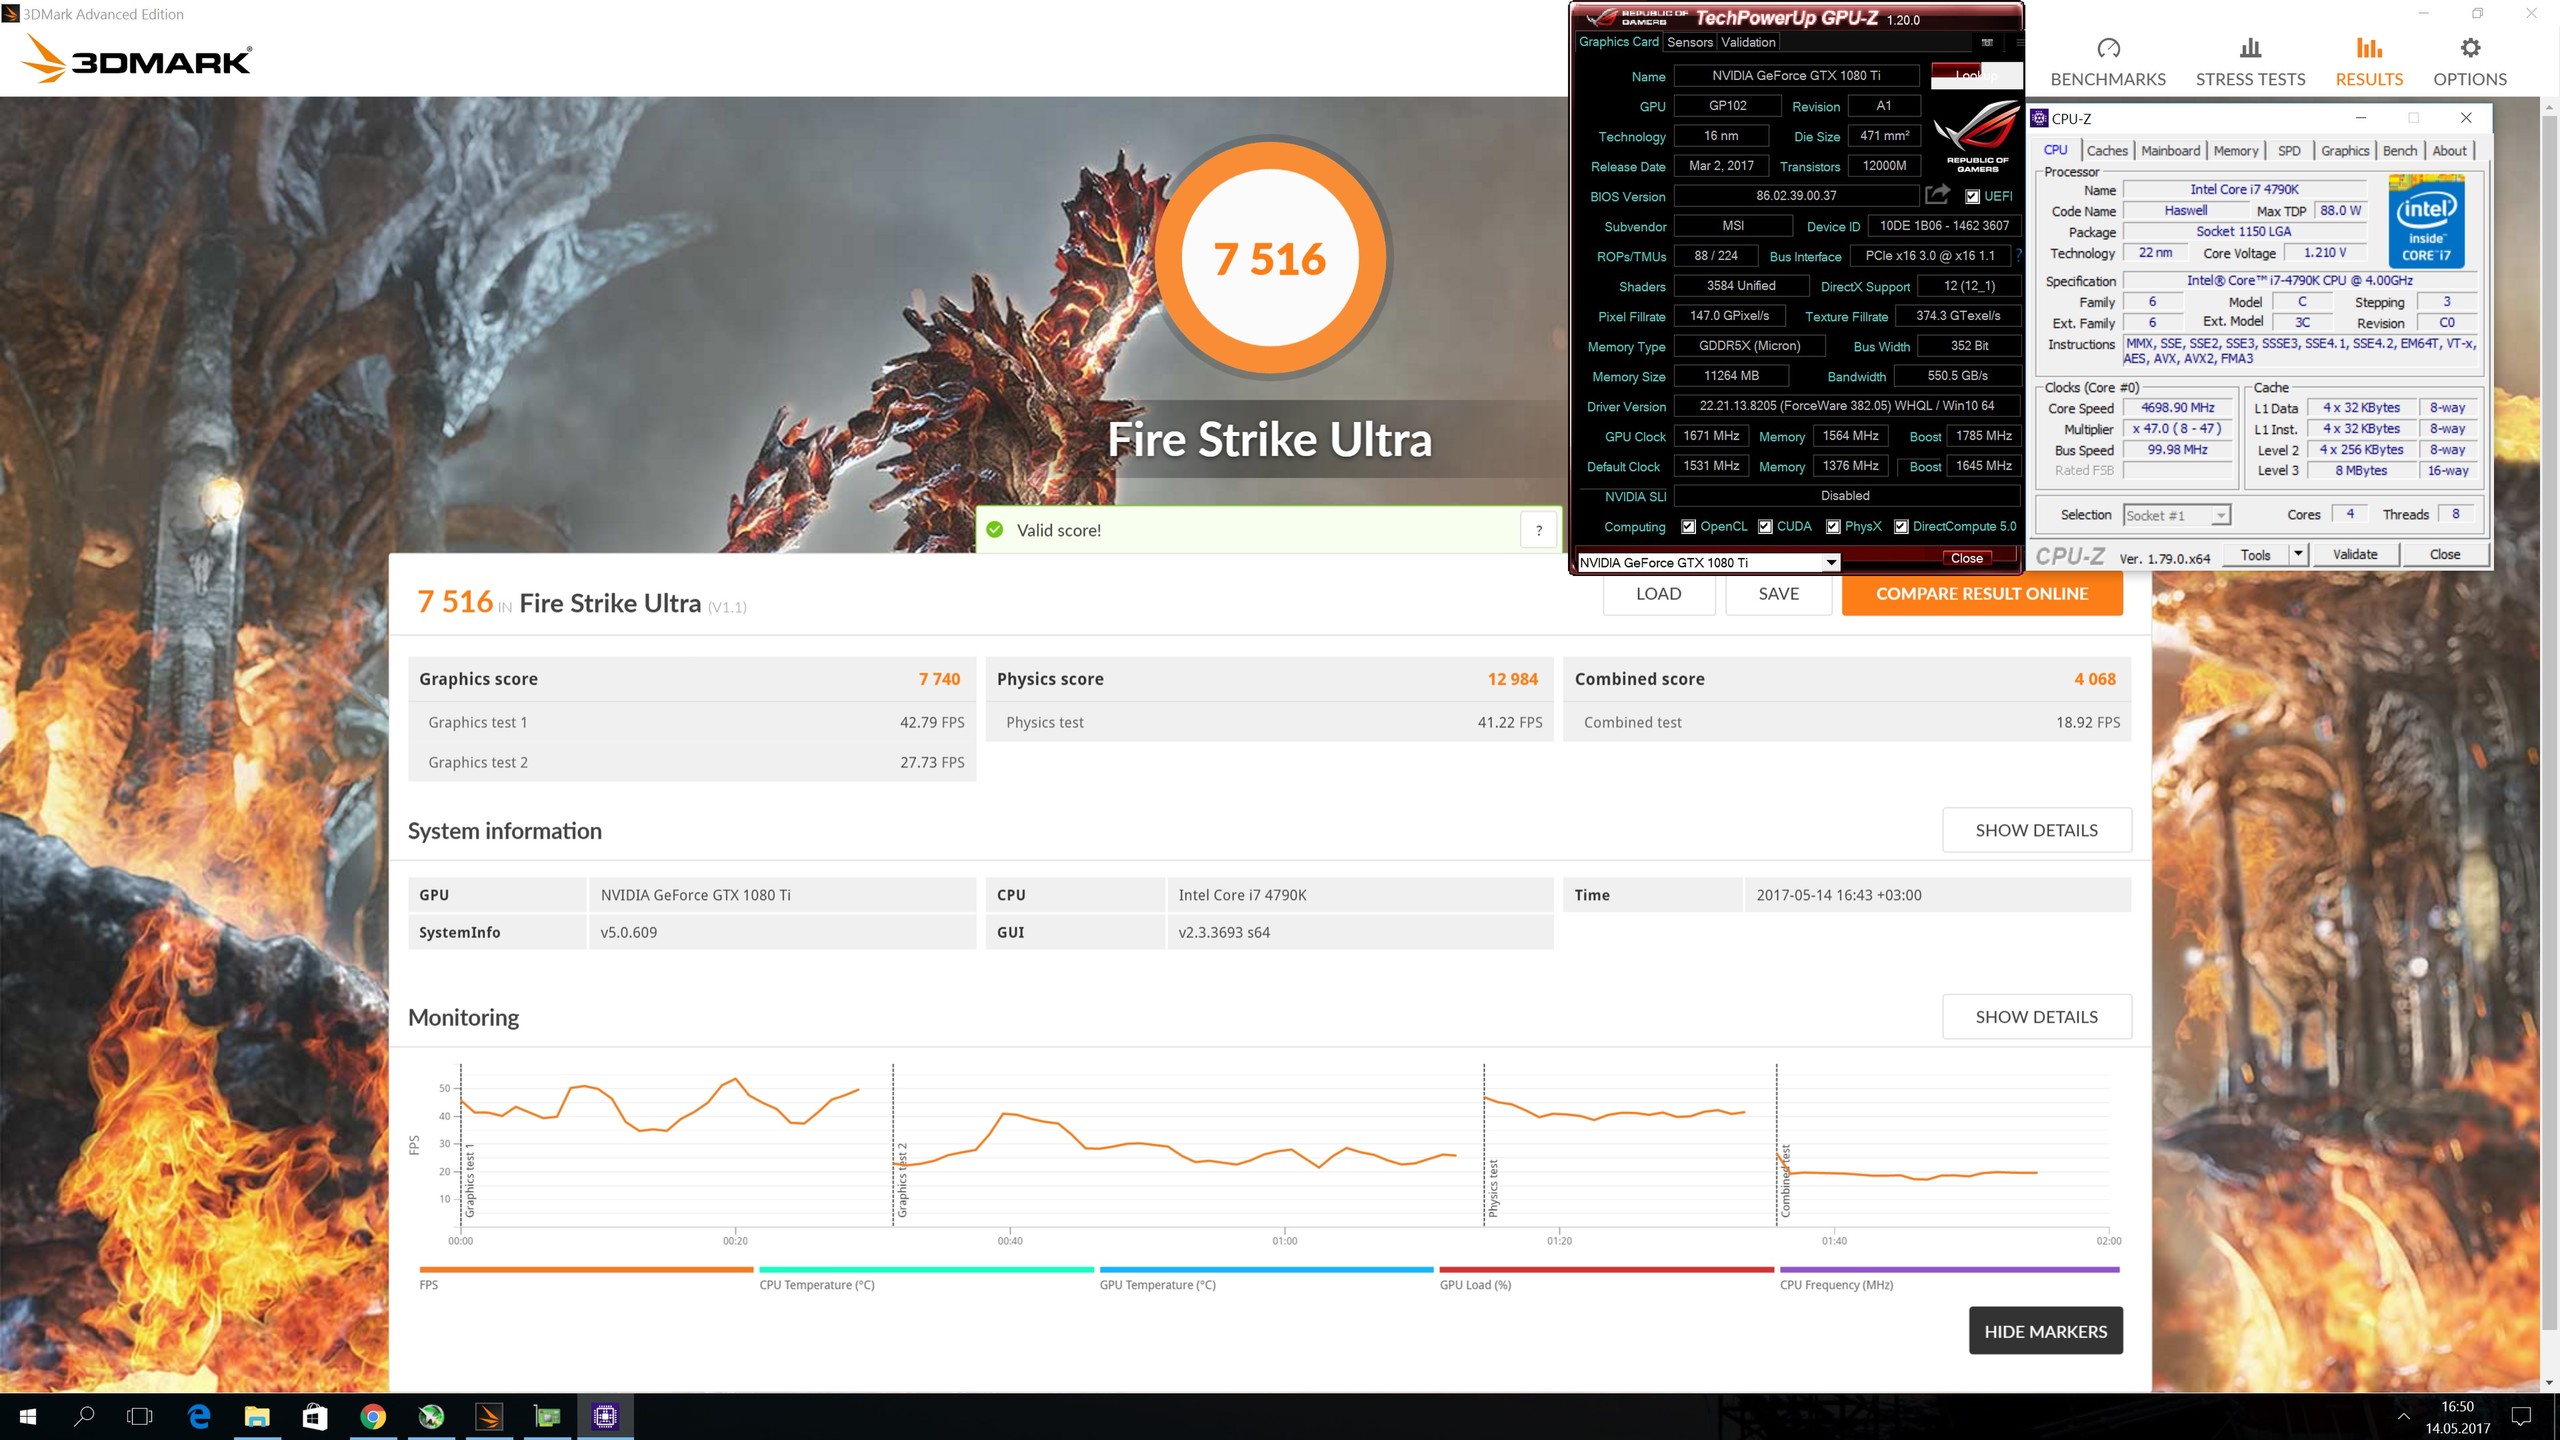
Task: Open File Explorer from taskbar
Action: click(257, 1416)
